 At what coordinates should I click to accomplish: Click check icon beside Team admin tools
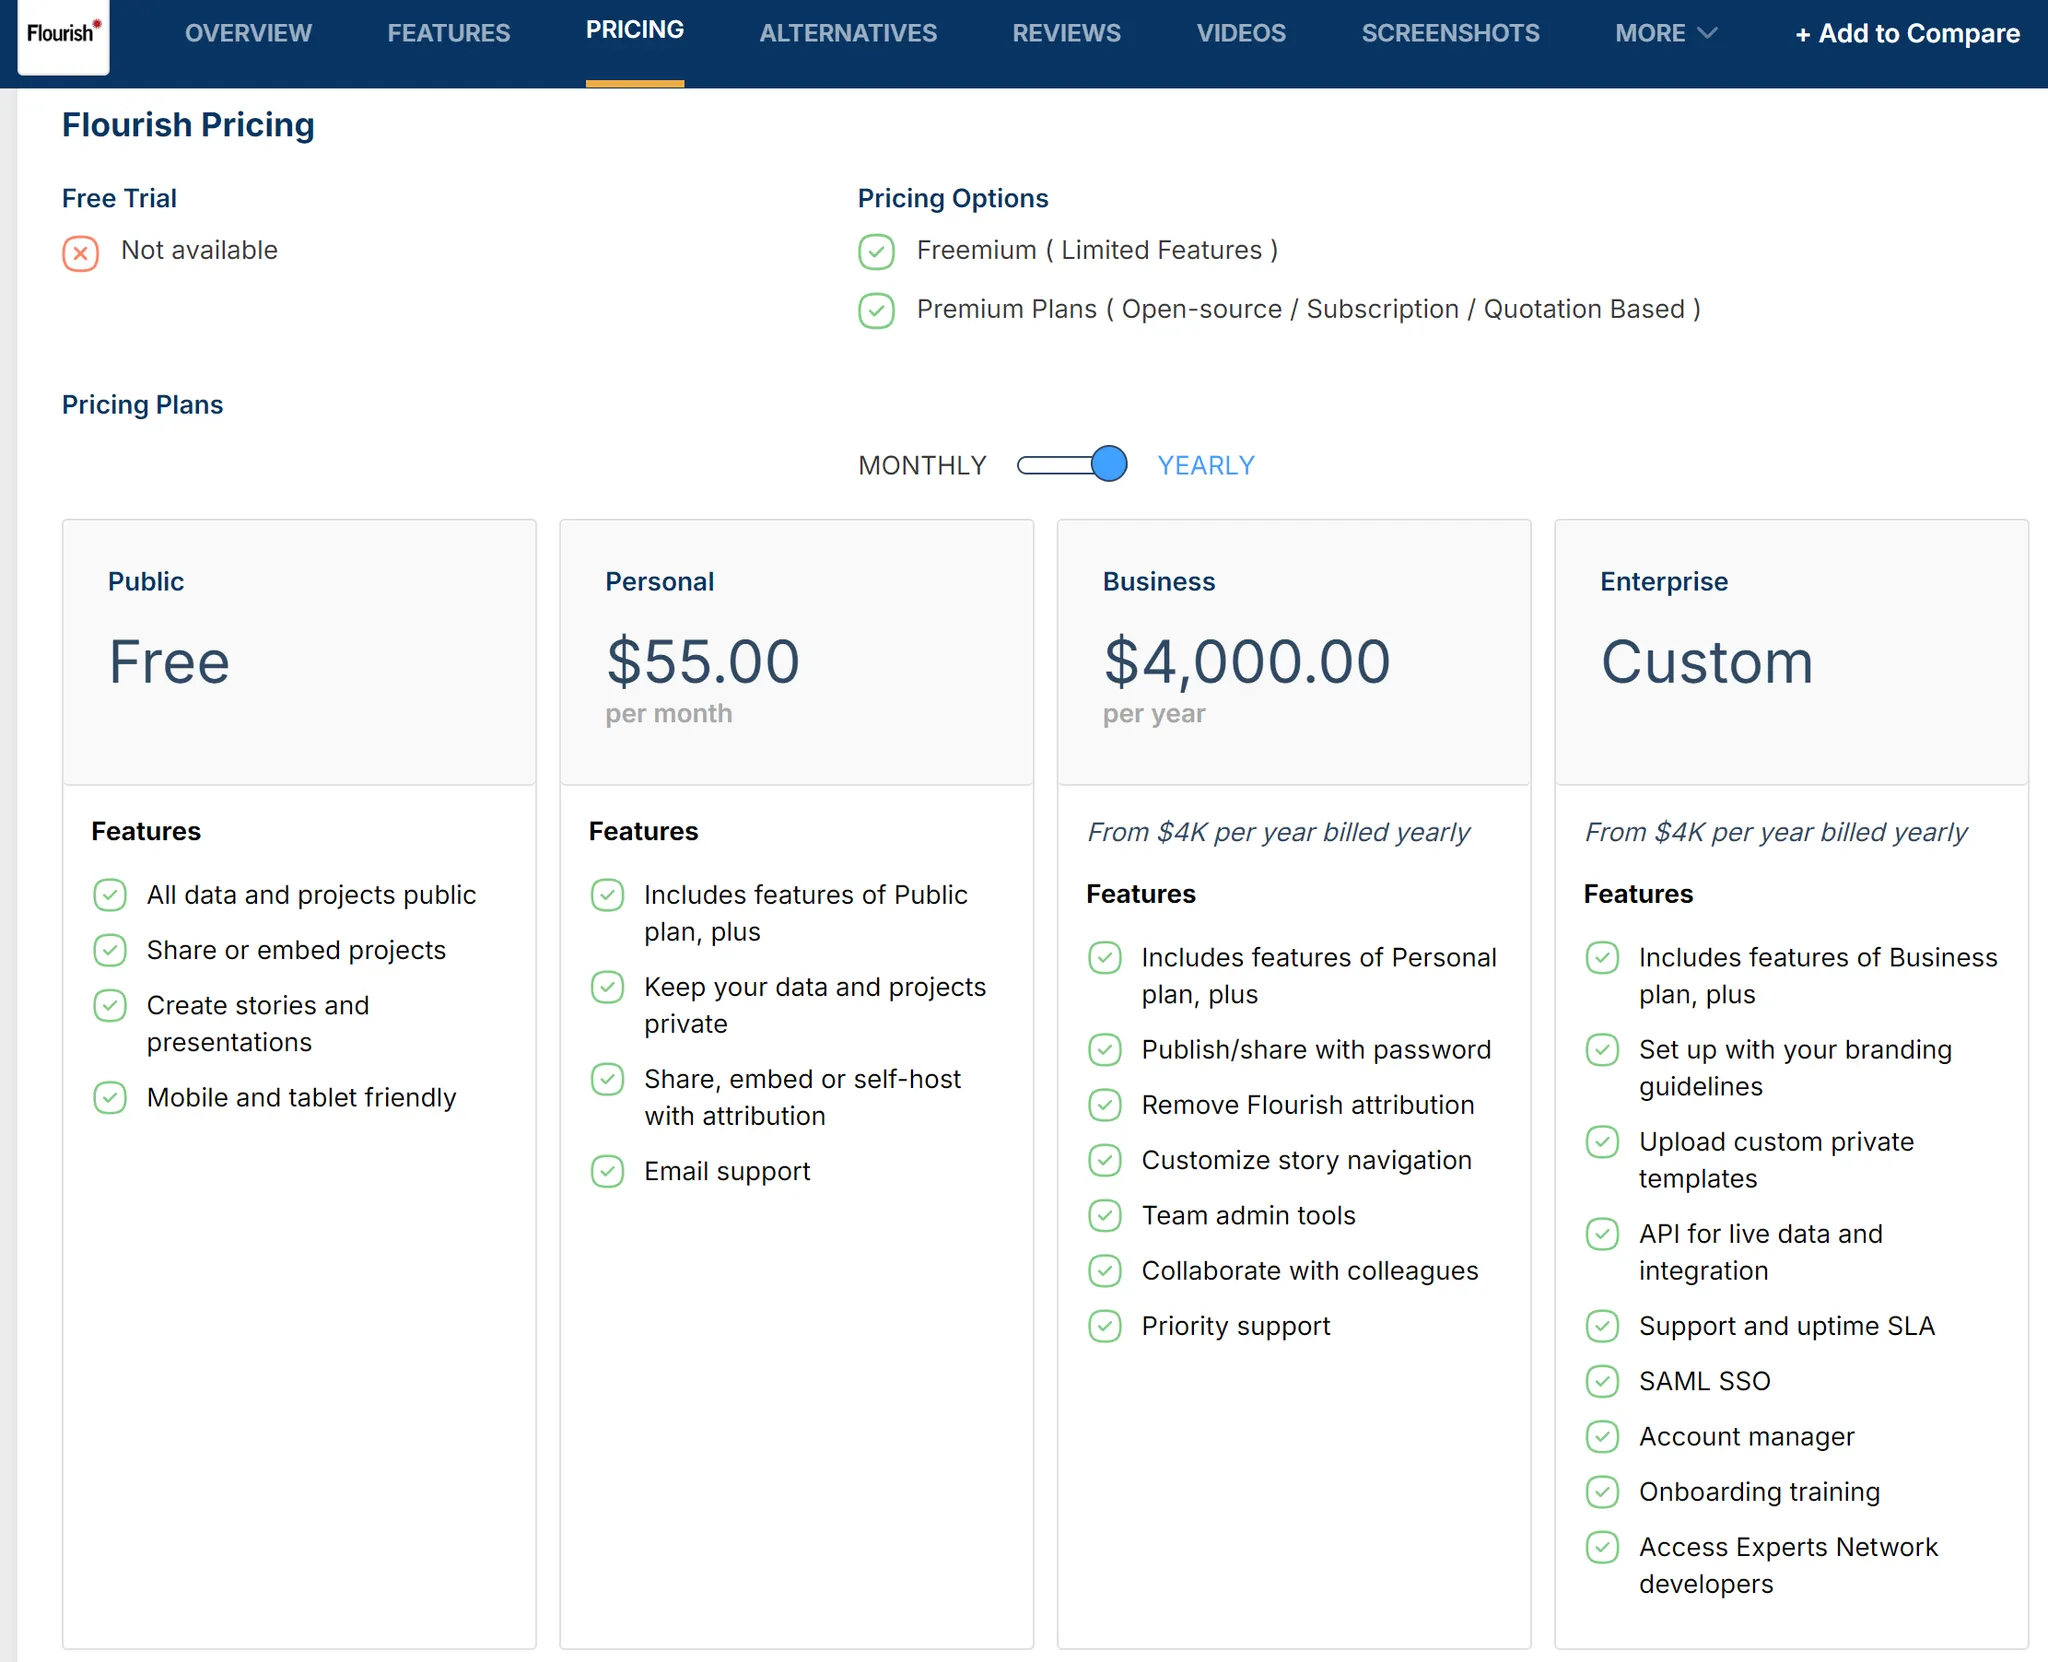pyautogui.click(x=1104, y=1216)
